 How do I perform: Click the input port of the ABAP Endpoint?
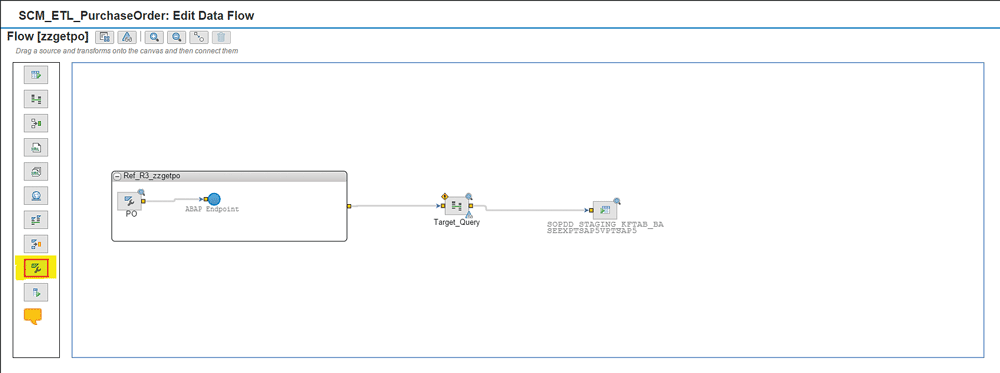(206, 200)
